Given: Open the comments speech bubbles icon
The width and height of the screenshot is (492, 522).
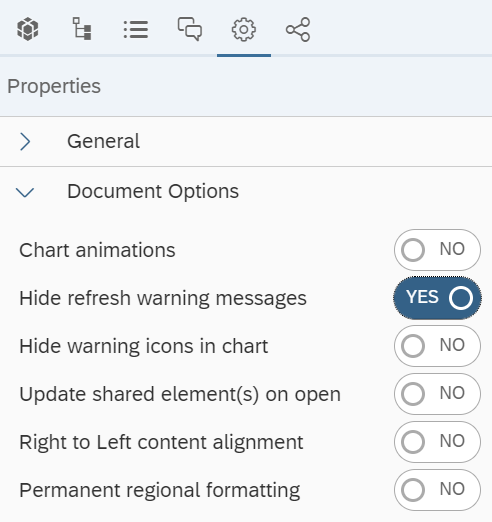Looking at the screenshot, I should pyautogui.click(x=190, y=29).
